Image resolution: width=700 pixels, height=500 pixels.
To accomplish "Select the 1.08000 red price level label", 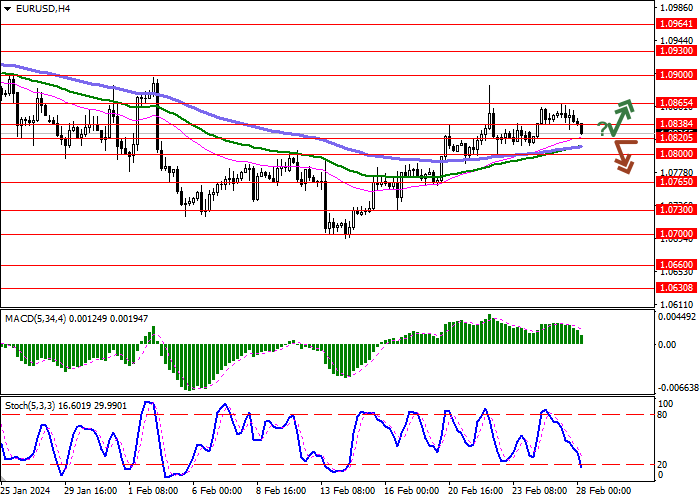I will coord(677,154).
